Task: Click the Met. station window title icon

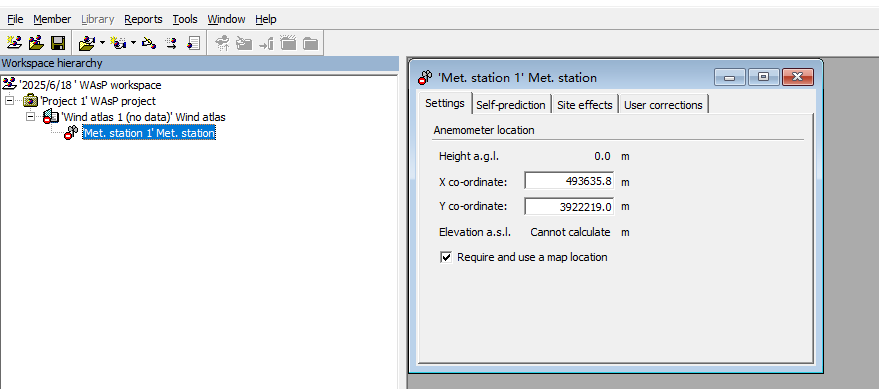Action: point(425,77)
